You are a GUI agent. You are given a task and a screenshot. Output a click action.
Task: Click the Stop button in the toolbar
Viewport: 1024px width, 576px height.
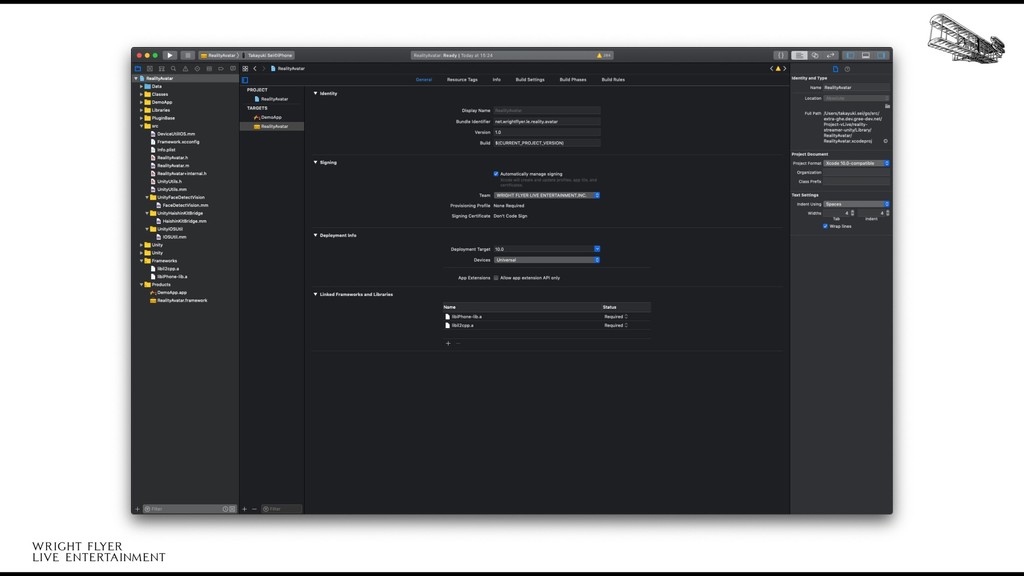click(x=187, y=55)
